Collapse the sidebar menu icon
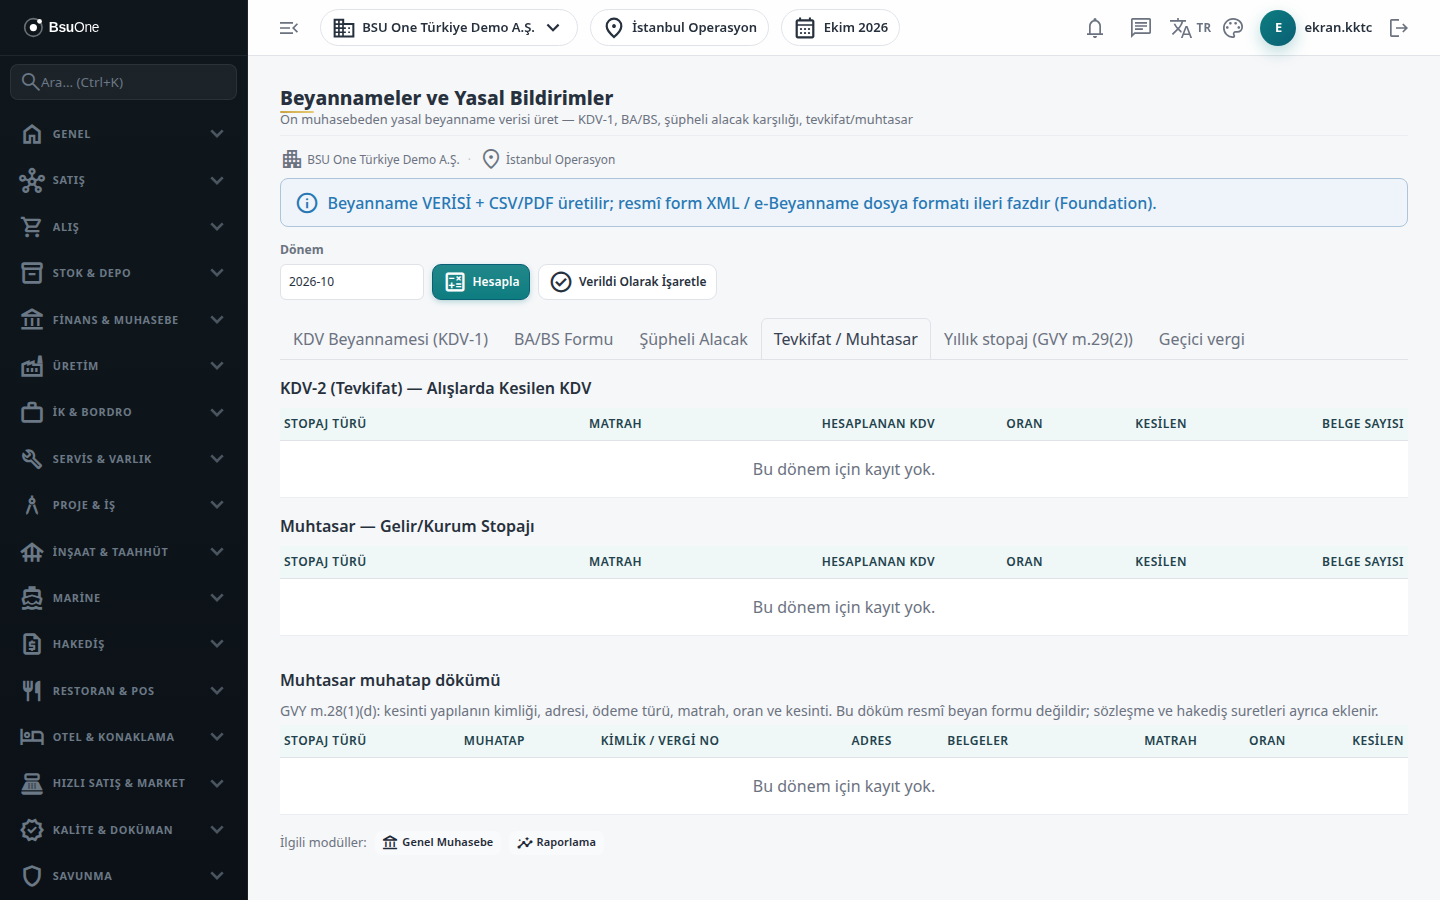The image size is (1440, 900). pyautogui.click(x=289, y=28)
